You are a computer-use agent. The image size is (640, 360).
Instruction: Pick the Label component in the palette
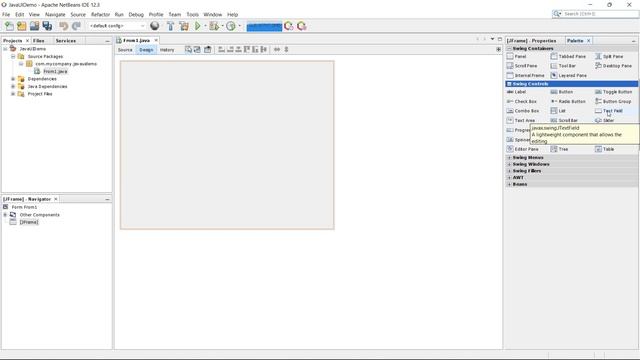point(516,92)
